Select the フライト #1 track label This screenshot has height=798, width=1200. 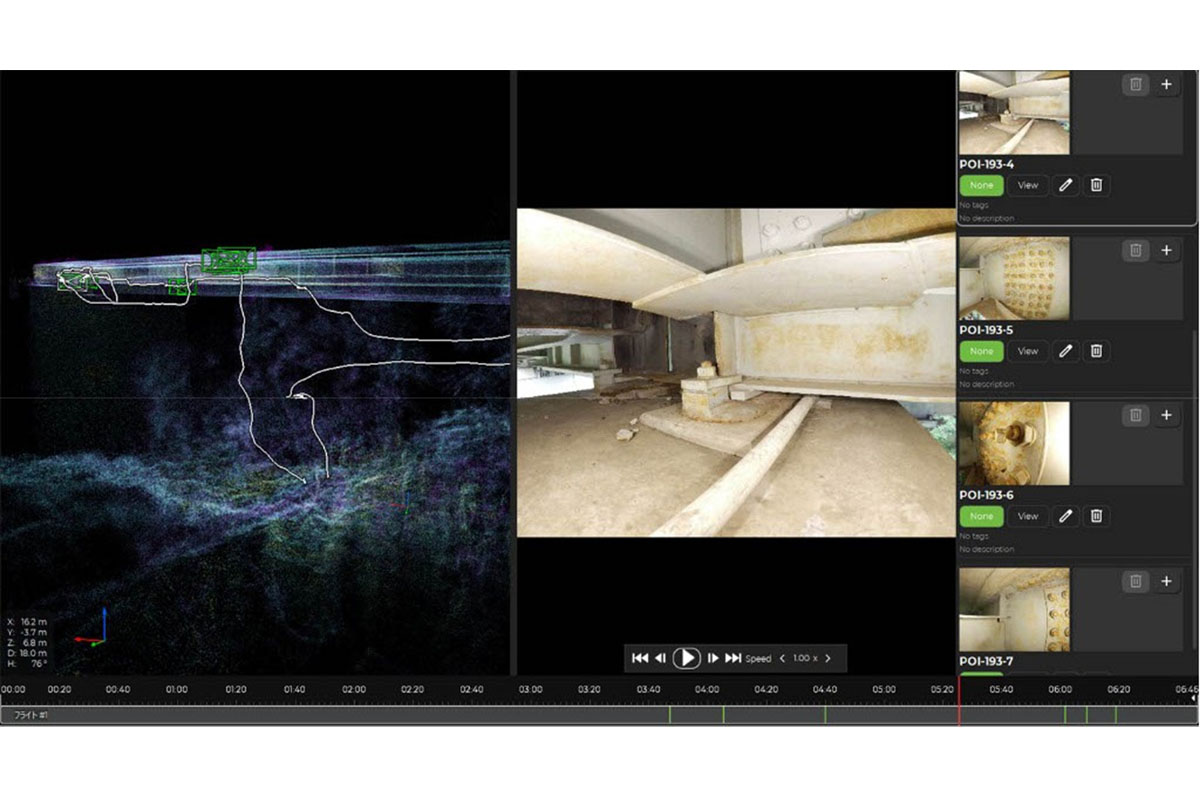click(x=30, y=715)
